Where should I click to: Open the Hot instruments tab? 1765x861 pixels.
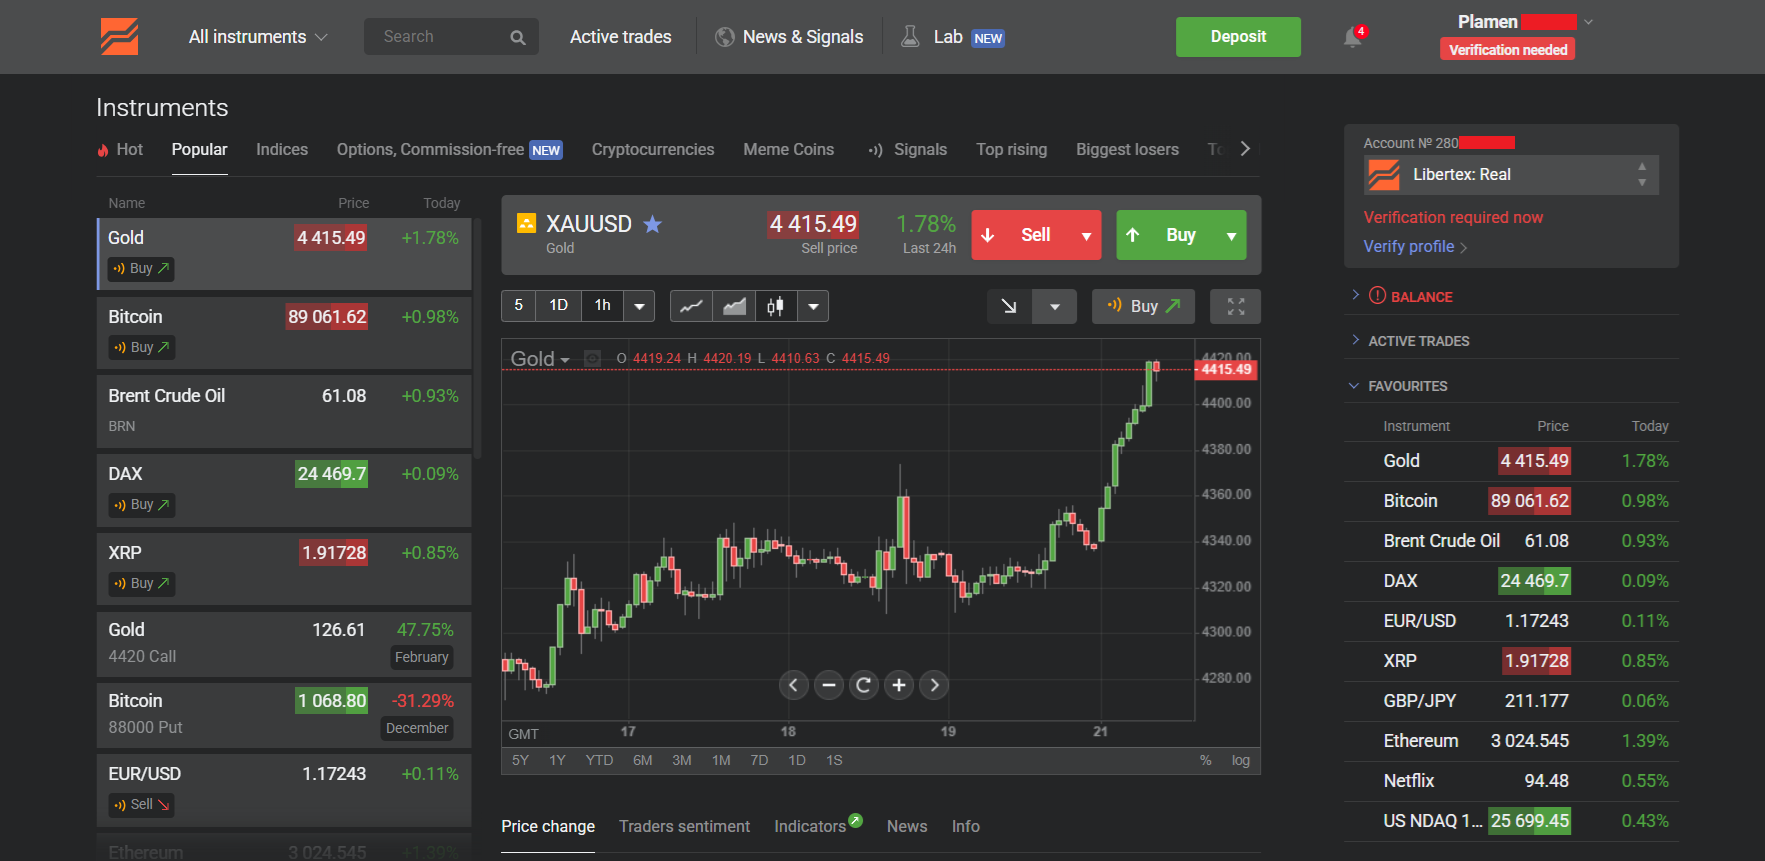pos(120,150)
